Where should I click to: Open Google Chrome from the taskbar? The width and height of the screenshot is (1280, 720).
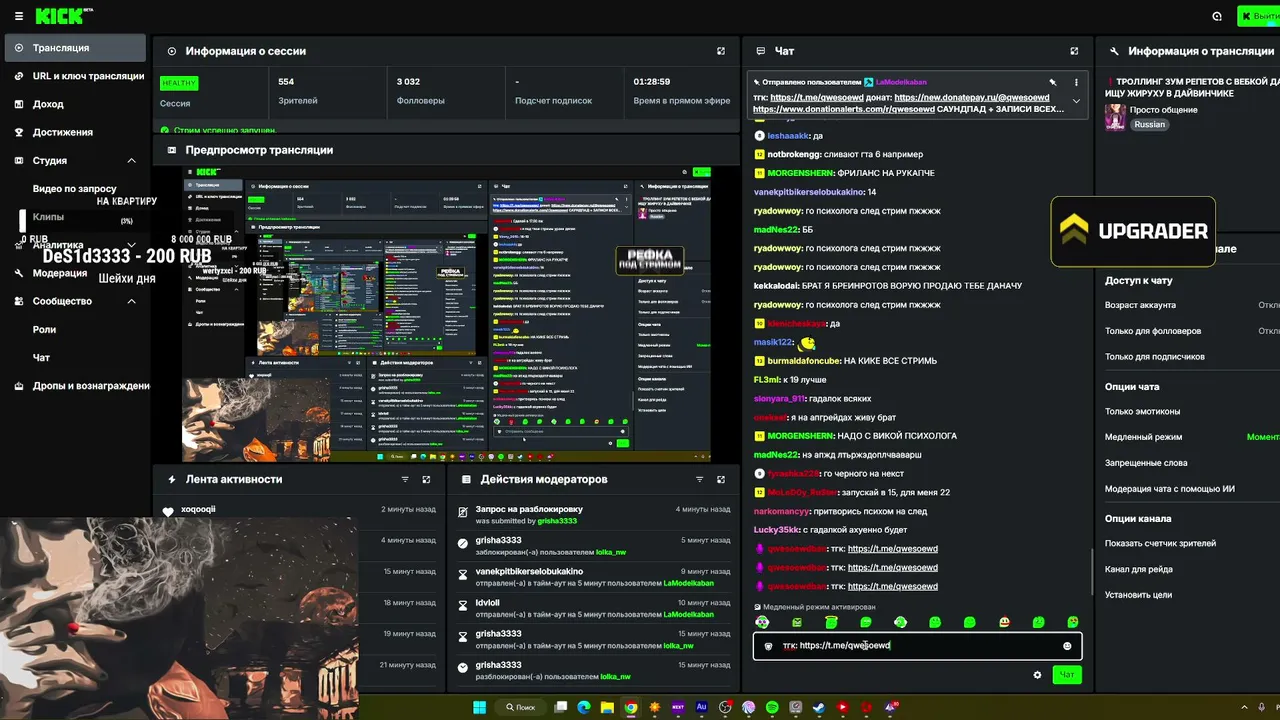tap(631, 707)
